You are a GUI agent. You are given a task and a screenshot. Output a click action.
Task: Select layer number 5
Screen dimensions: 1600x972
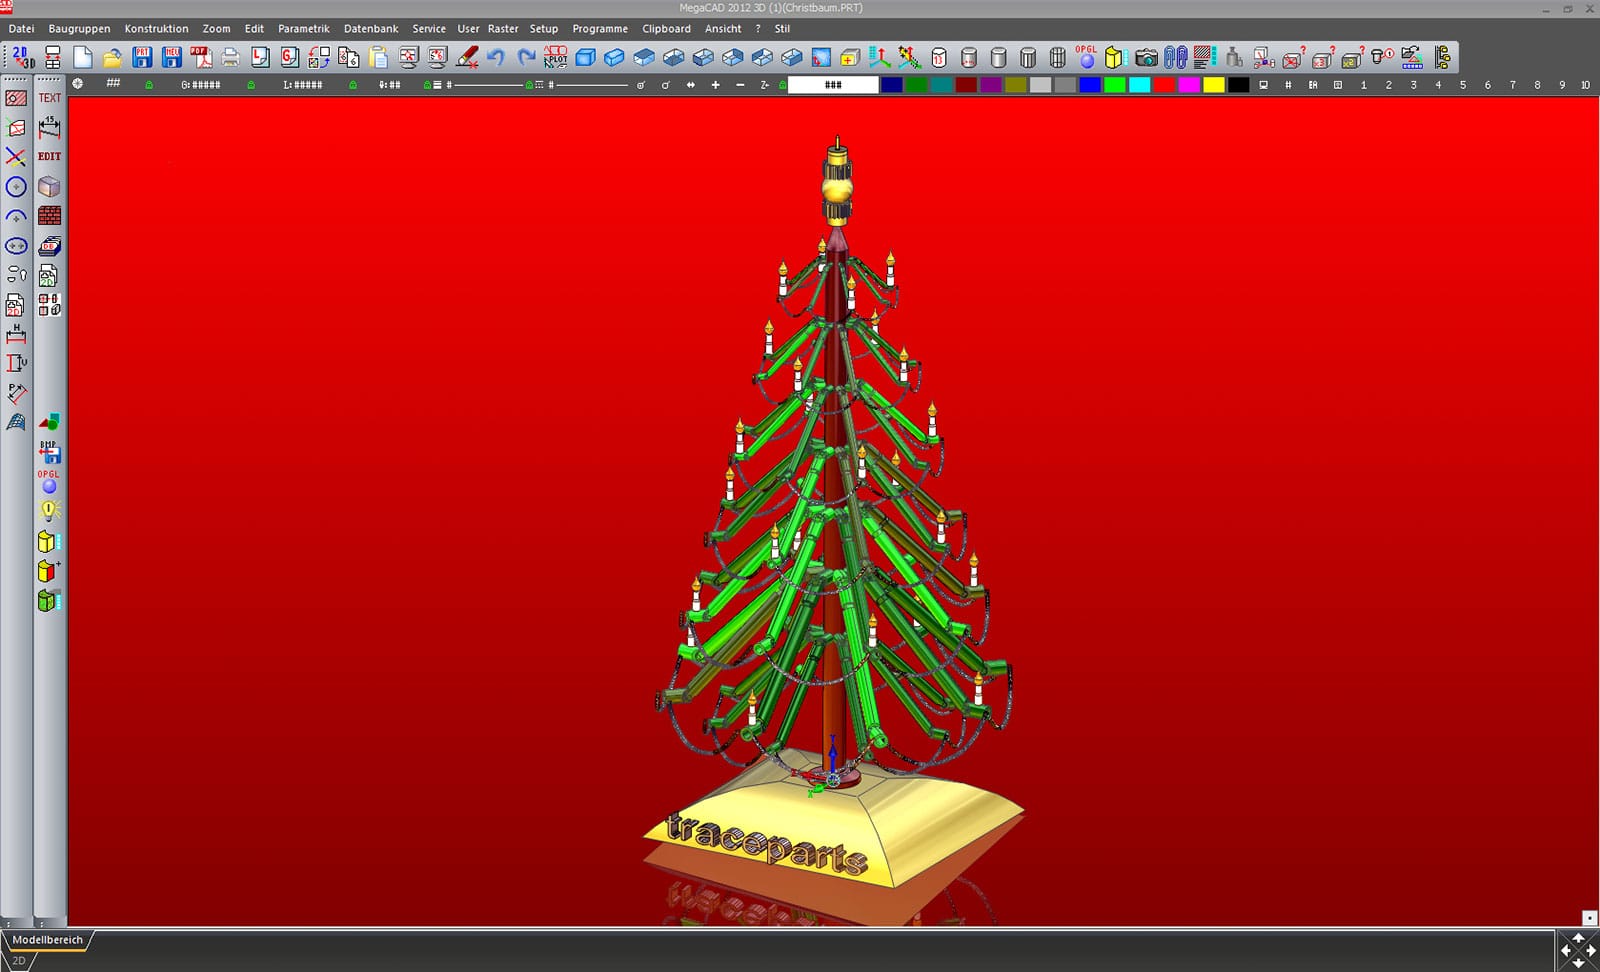point(1462,85)
